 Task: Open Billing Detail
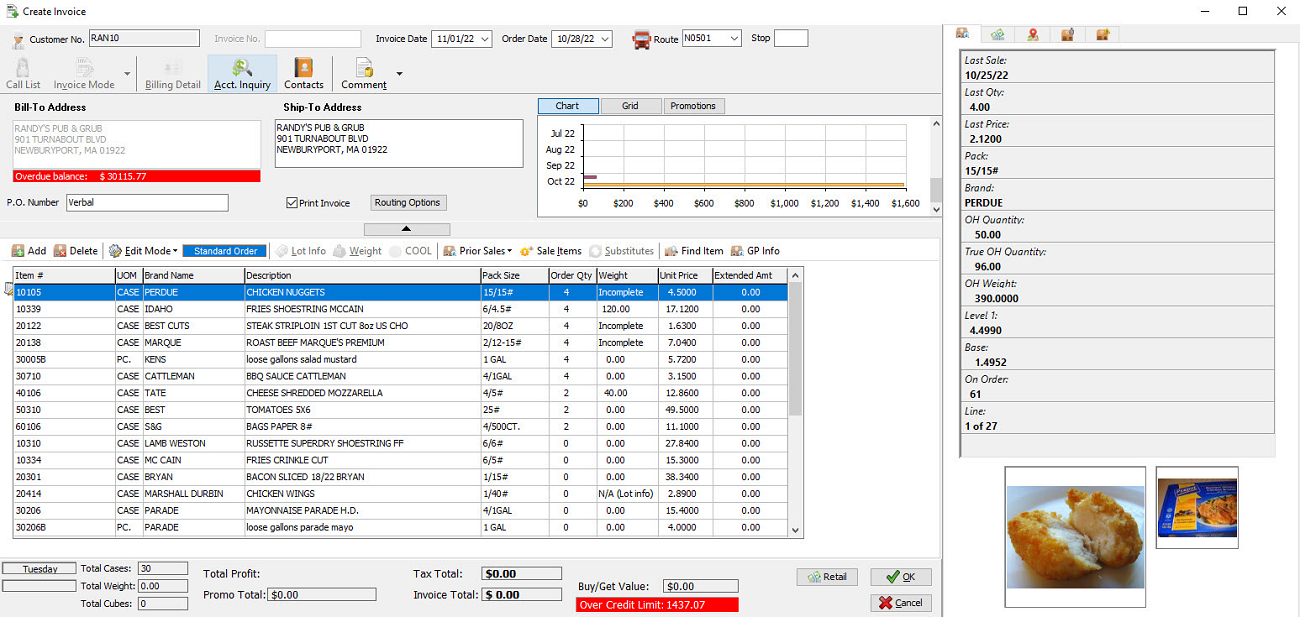[172, 72]
